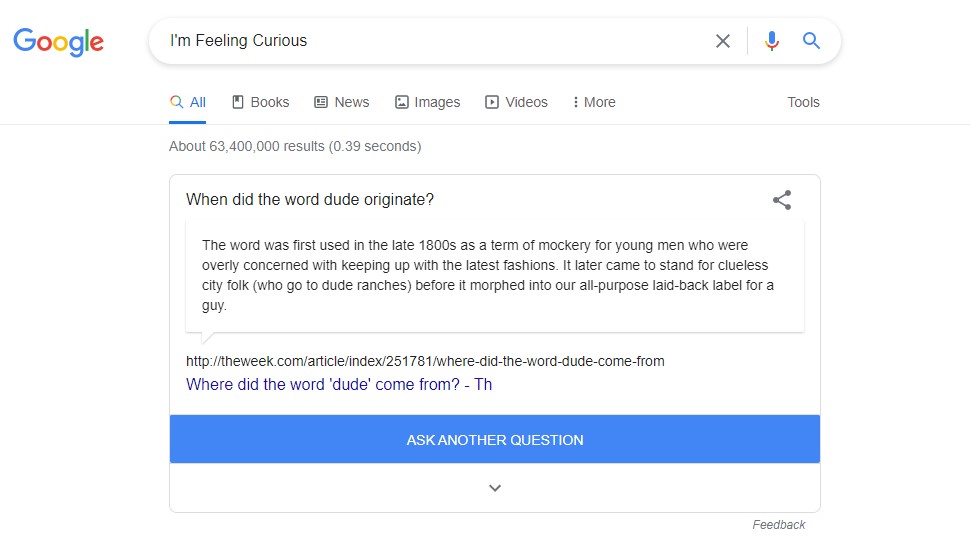Click the Images tab icon
970x549 pixels.
[x=401, y=102]
